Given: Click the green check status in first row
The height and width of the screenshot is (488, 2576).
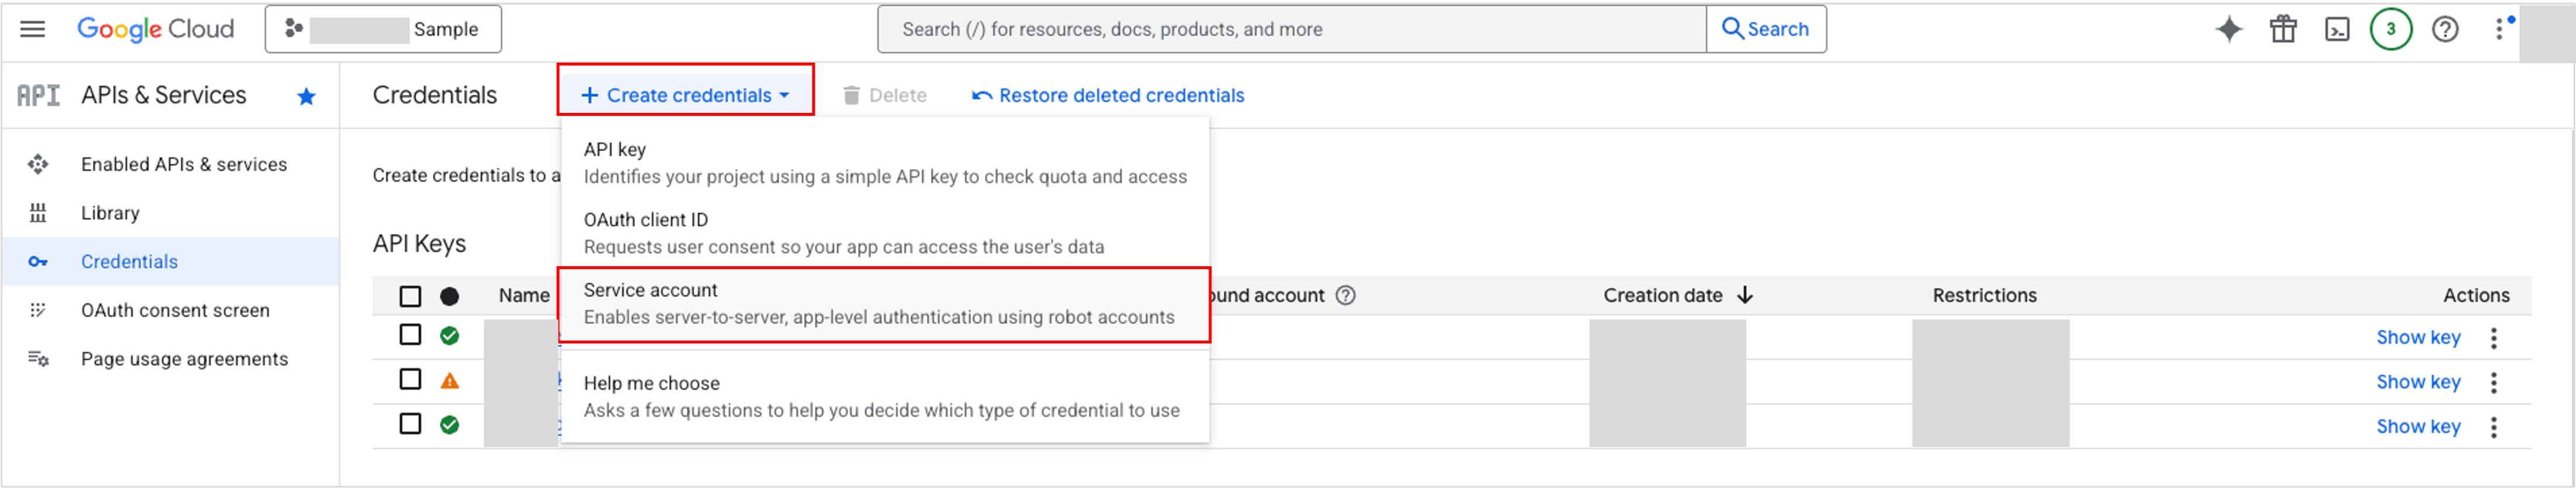Looking at the screenshot, I should point(450,336).
